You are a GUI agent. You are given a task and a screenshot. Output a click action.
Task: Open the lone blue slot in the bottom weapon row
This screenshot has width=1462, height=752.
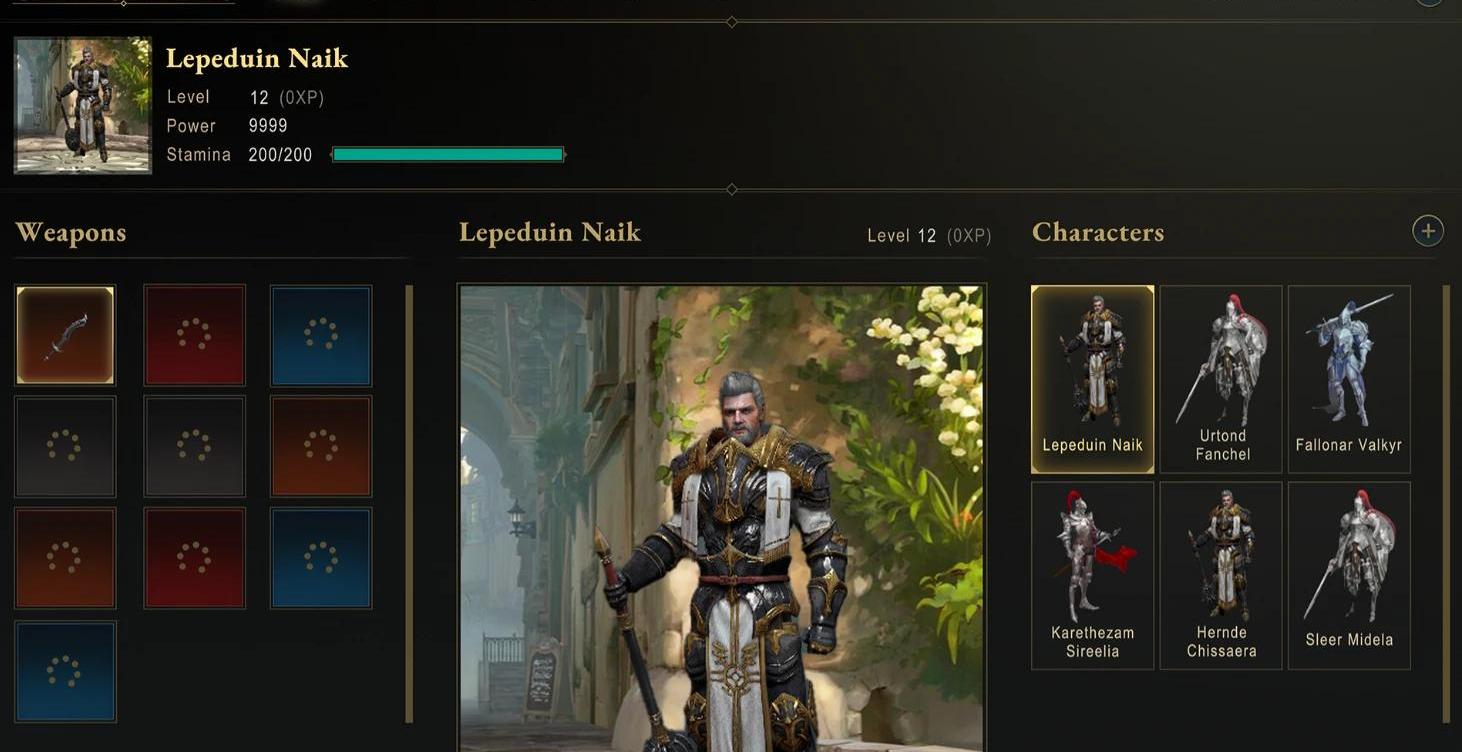point(65,671)
